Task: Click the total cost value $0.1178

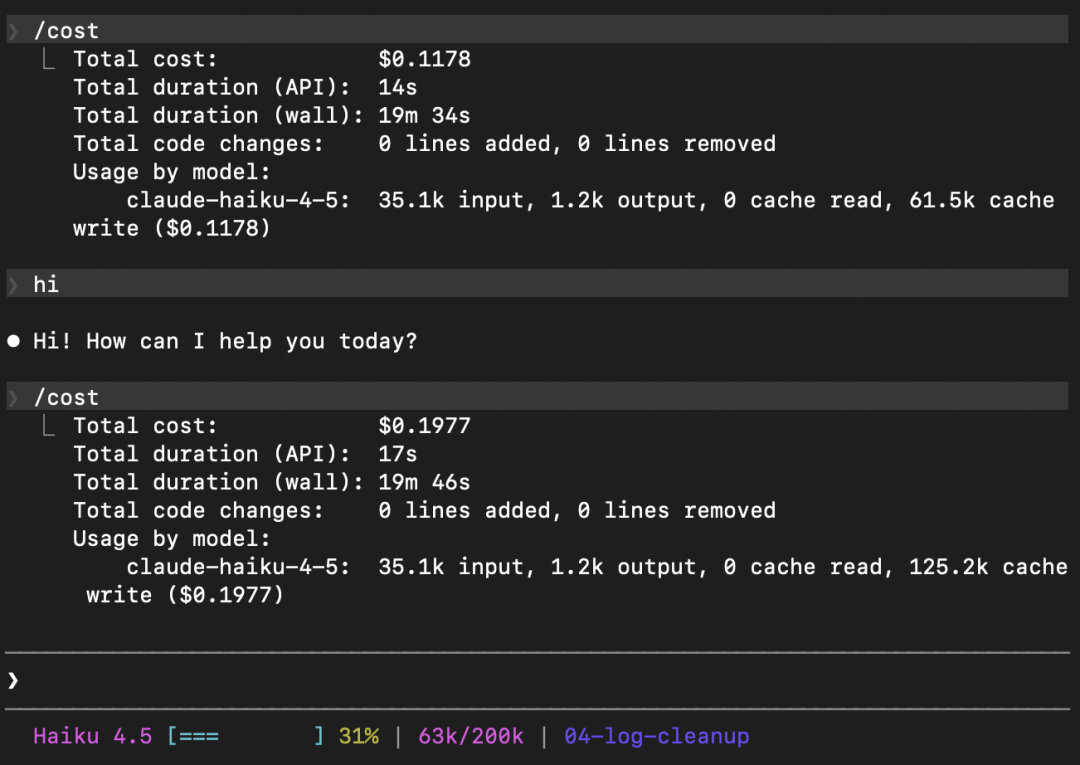Action: pyautogui.click(x=424, y=59)
